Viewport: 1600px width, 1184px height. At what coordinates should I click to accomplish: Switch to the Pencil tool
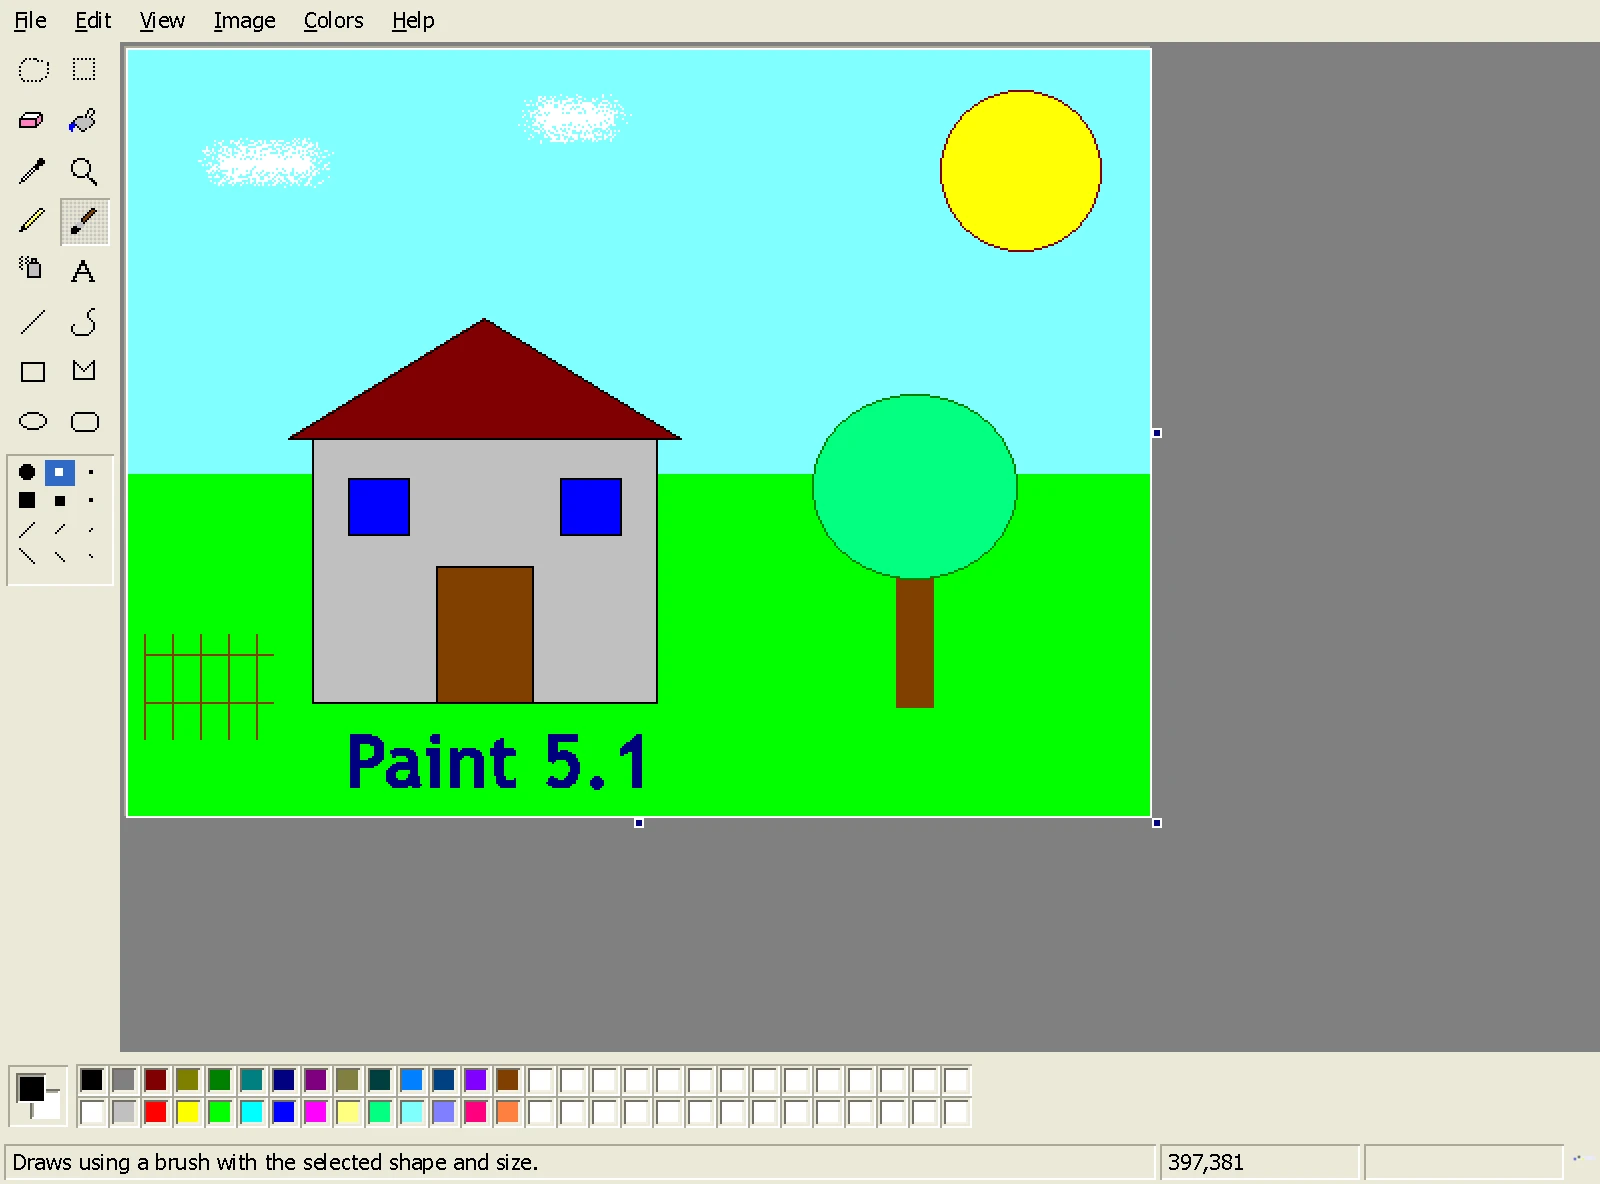[33, 221]
